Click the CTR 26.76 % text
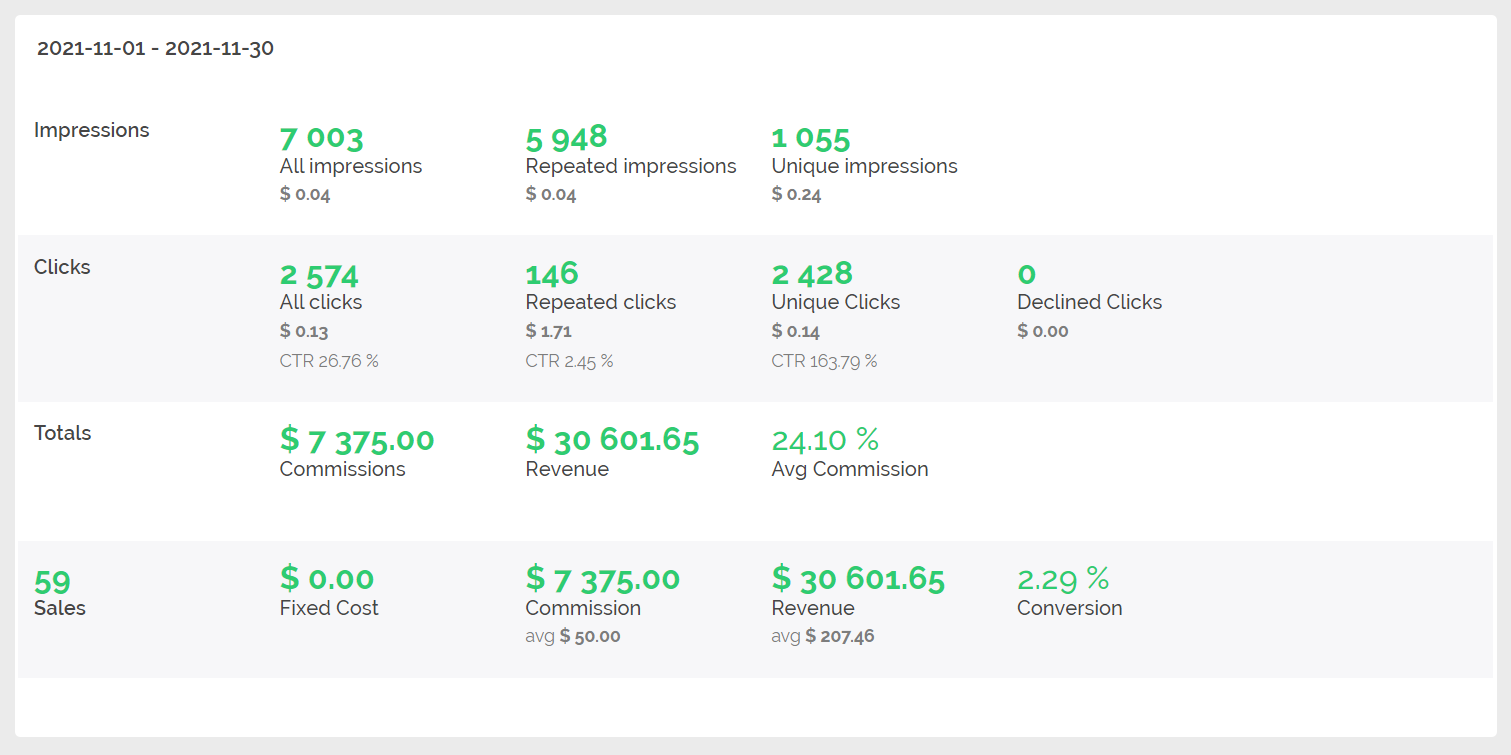1511x755 pixels. tap(329, 361)
